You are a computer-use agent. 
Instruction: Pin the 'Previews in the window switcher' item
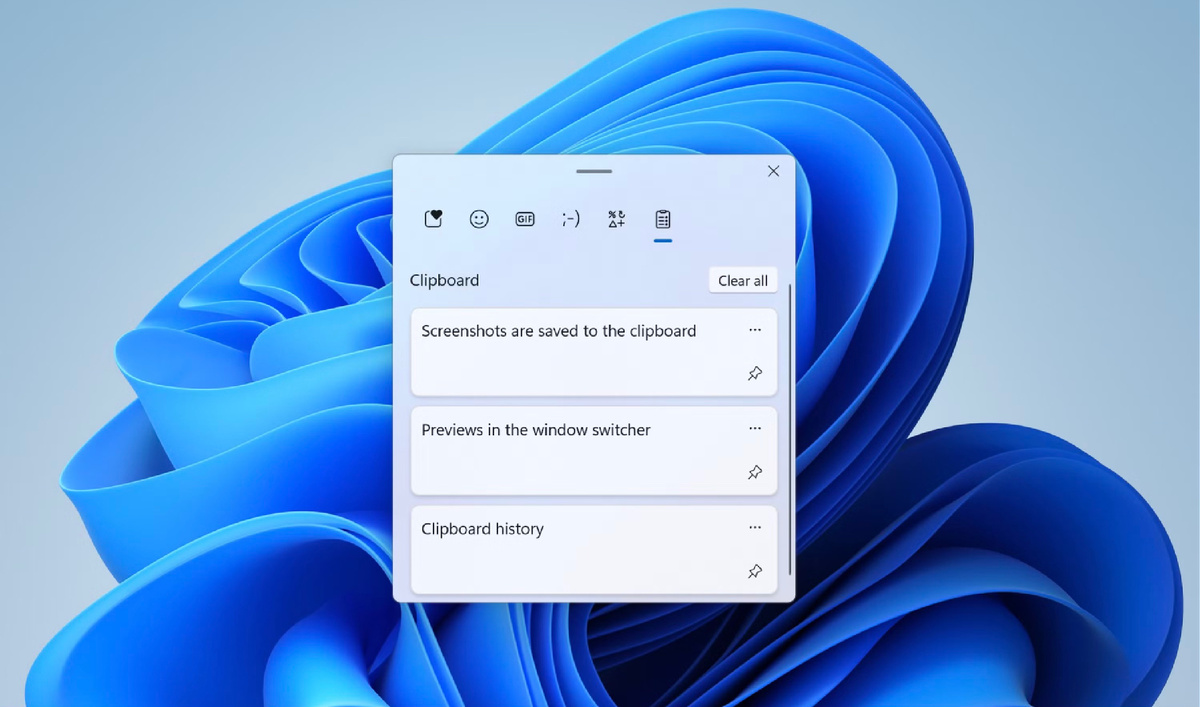pos(755,472)
